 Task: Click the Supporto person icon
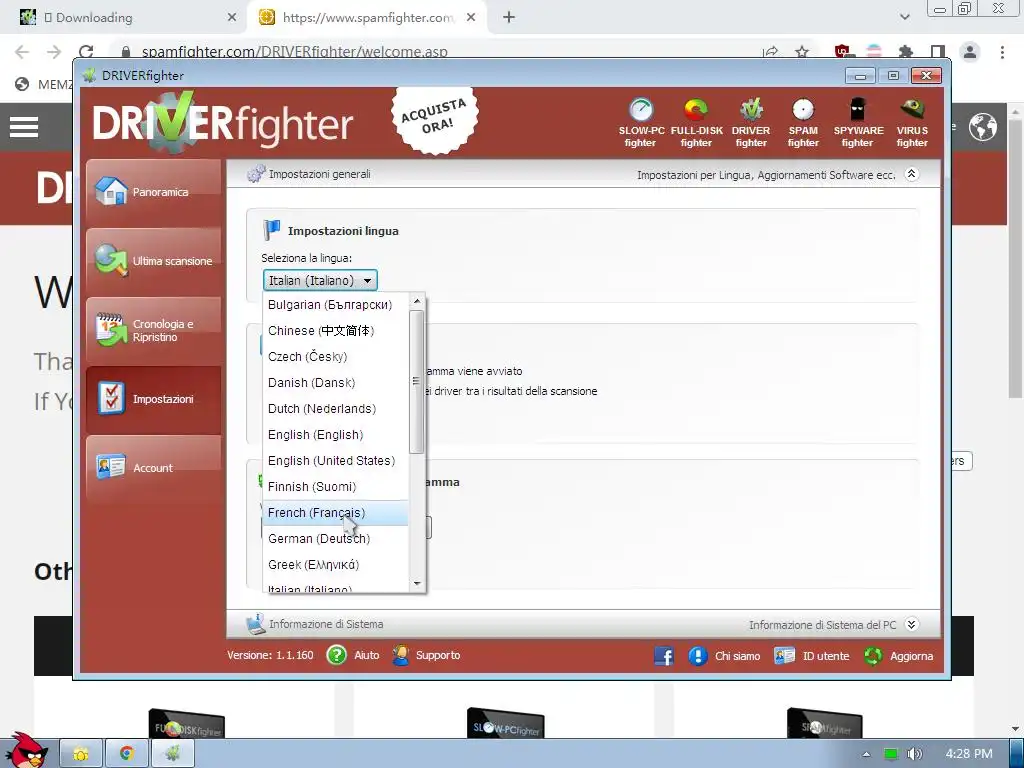(x=400, y=655)
